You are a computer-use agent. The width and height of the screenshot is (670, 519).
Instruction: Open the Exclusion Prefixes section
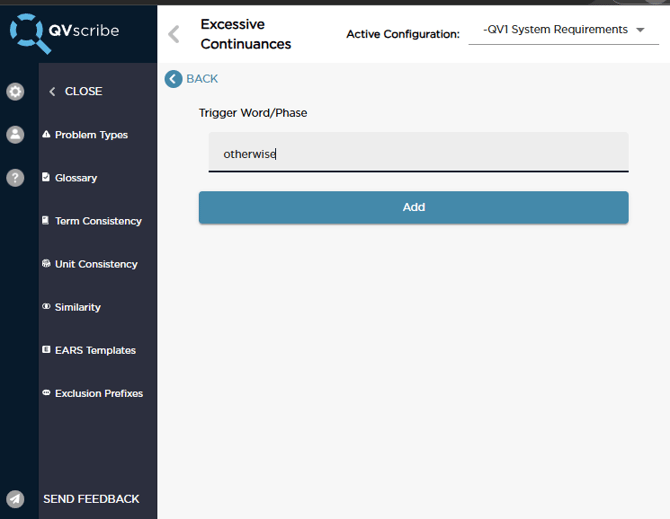point(99,393)
